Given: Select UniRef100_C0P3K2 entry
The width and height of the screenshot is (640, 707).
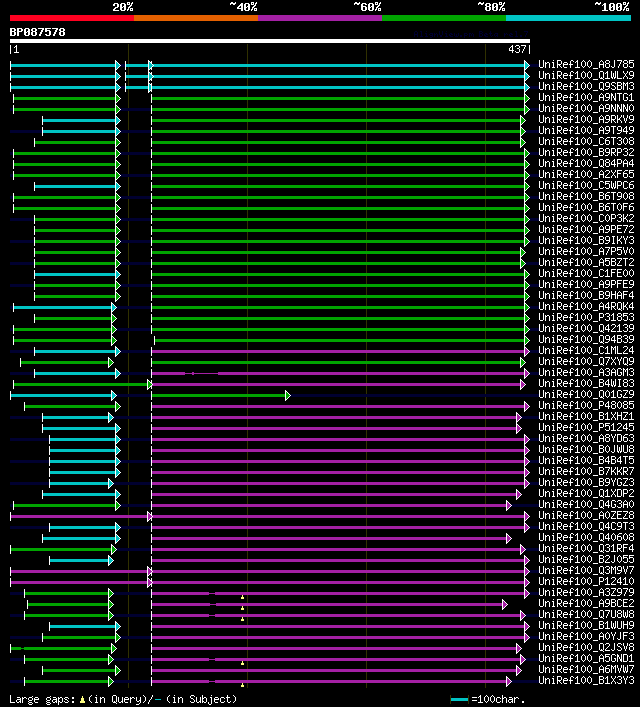Looking at the screenshot, I should (586, 218).
